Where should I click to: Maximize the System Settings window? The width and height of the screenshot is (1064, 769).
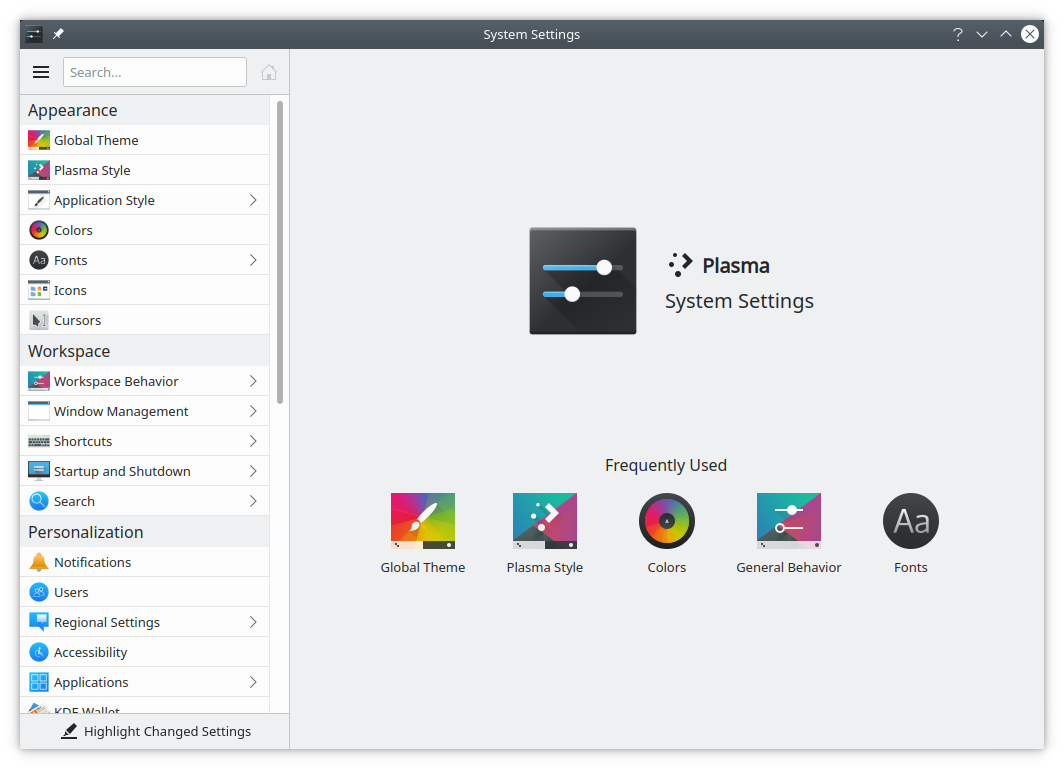tap(1006, 34)
